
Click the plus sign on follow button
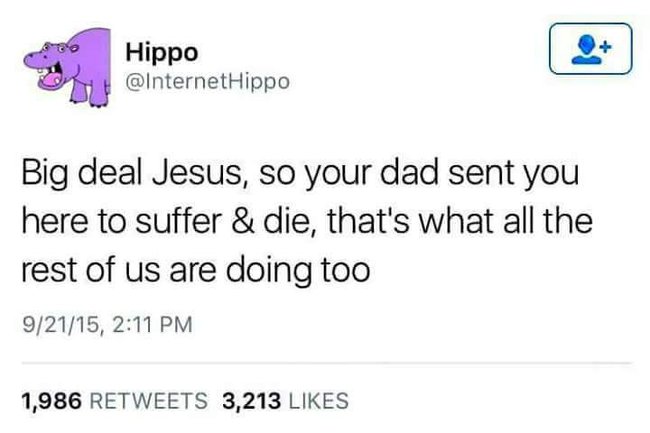606,46
